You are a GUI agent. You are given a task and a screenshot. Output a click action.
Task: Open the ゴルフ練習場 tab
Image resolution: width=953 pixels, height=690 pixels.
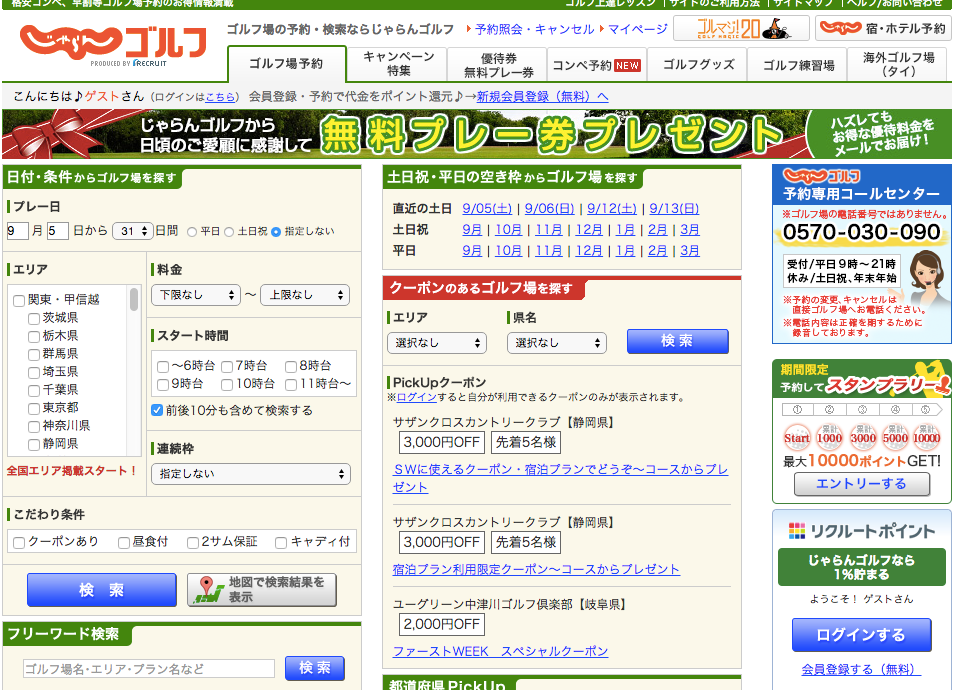point(797,64)
